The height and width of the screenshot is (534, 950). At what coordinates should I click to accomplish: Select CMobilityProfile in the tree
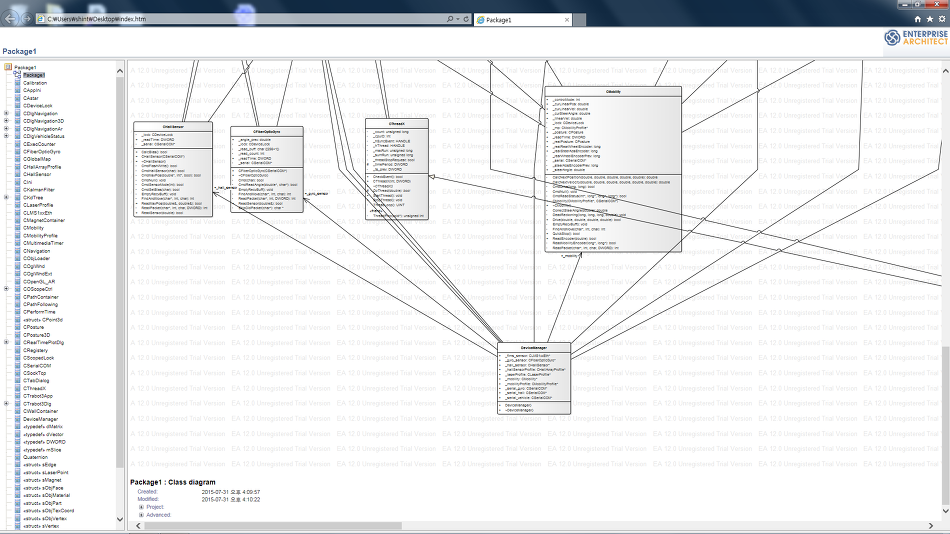click(41, 236)
